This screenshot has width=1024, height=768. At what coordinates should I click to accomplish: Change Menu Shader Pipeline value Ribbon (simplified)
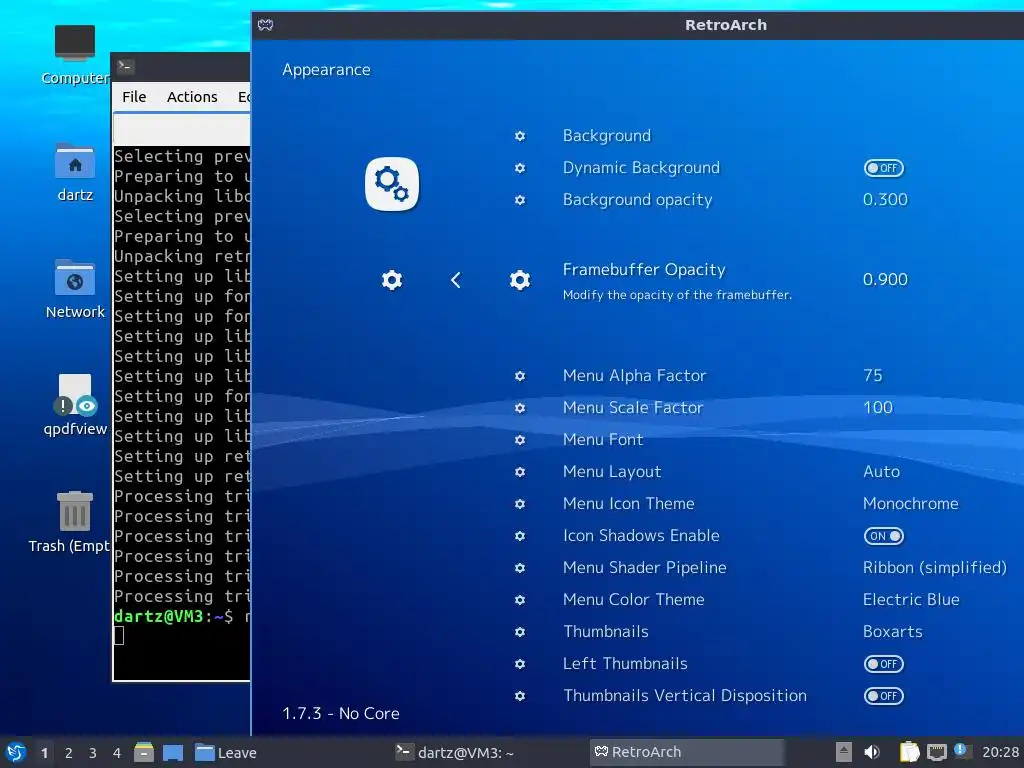point(935,568)
